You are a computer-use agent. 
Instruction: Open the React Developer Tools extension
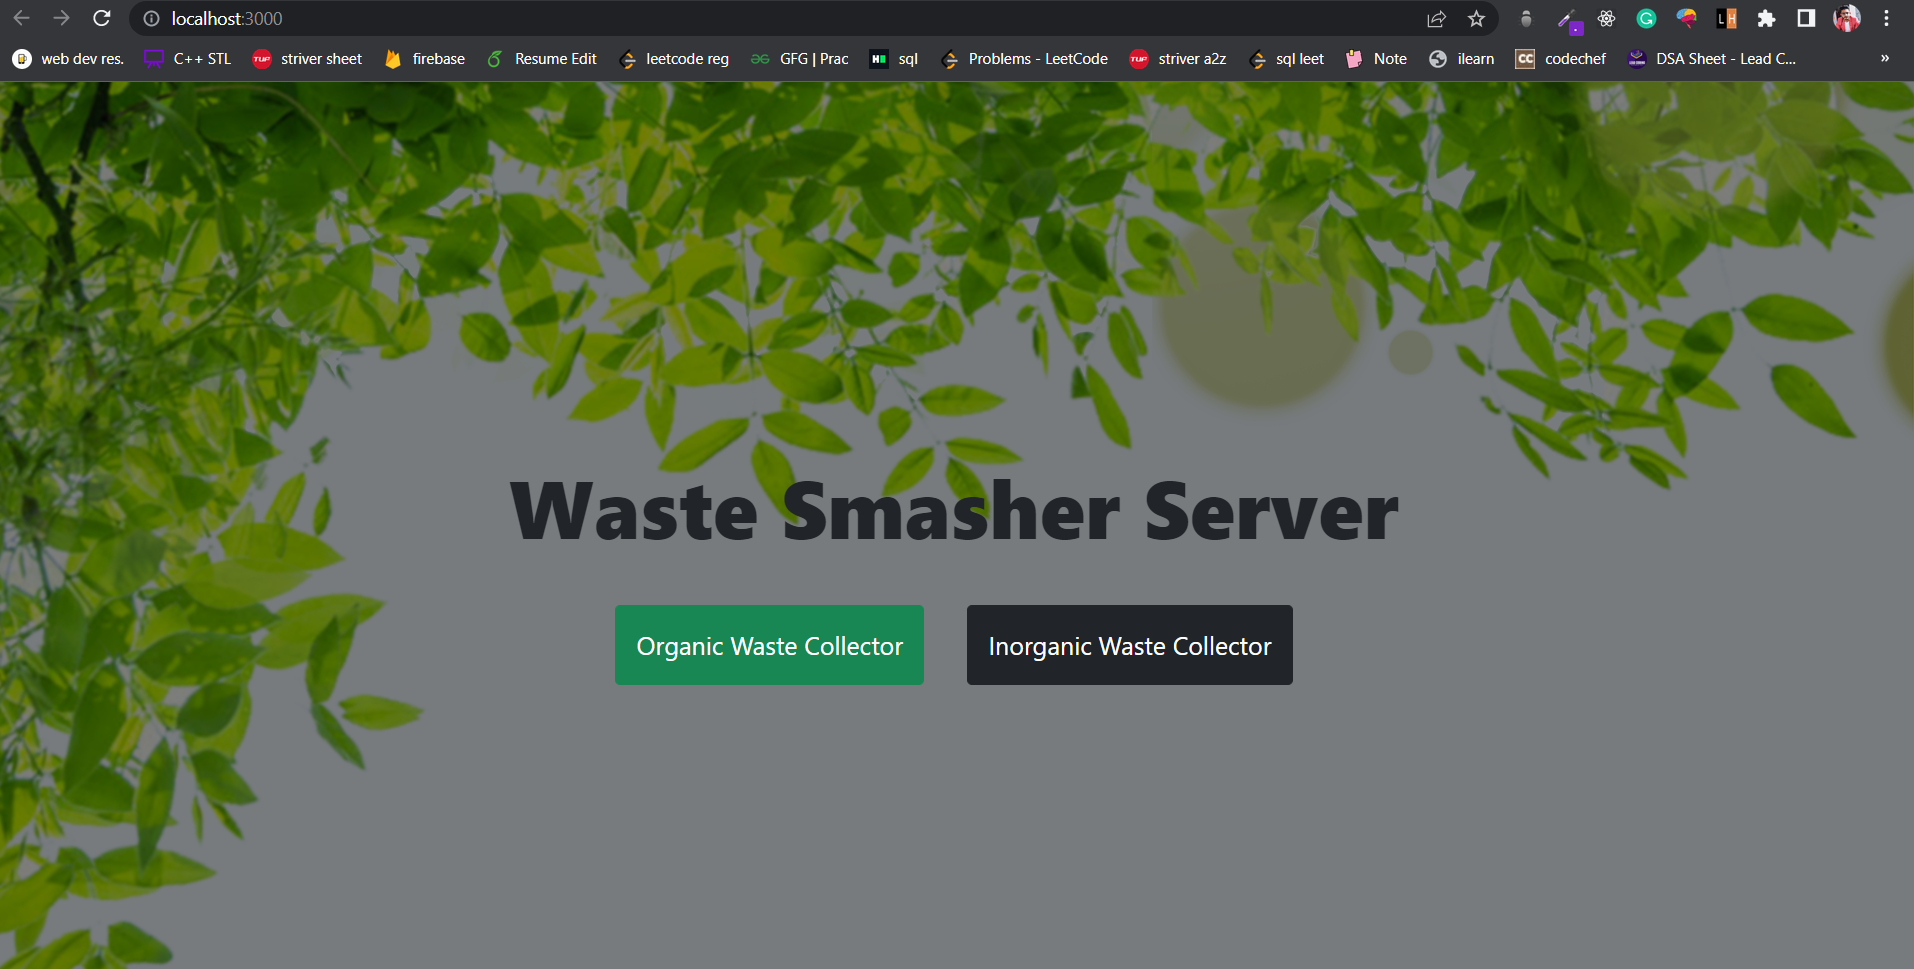tap(1606, 18)
